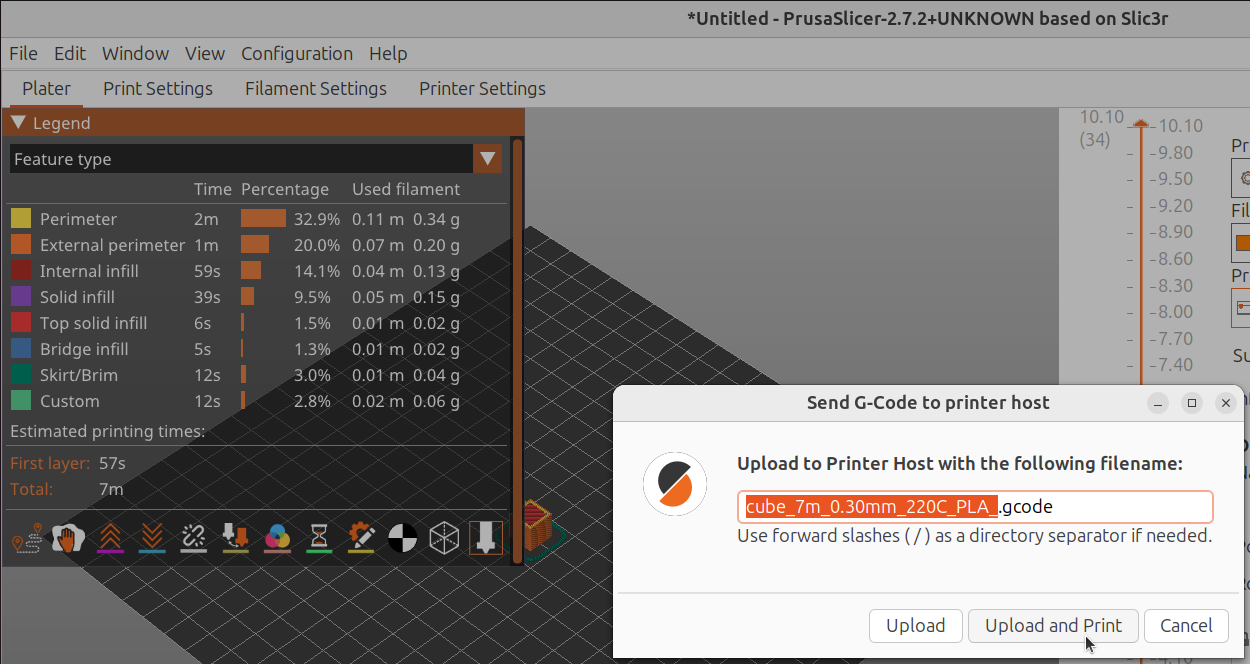The height and width of the screenshot is (664, 1250).
Task: Click the Total time value 7m
Action: 110,489
